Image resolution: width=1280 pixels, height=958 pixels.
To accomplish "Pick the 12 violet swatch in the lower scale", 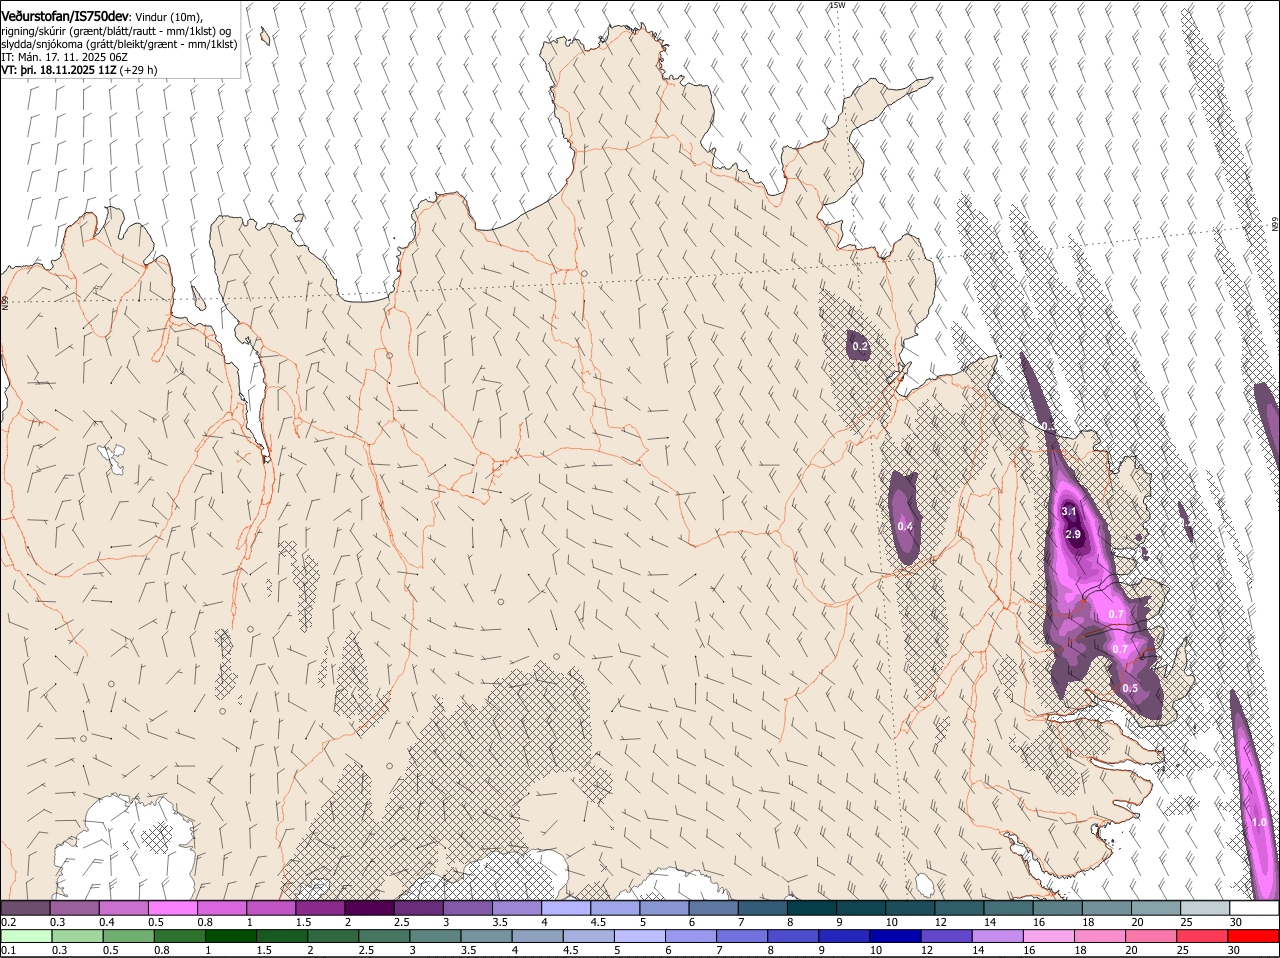I will coord(947,936).
